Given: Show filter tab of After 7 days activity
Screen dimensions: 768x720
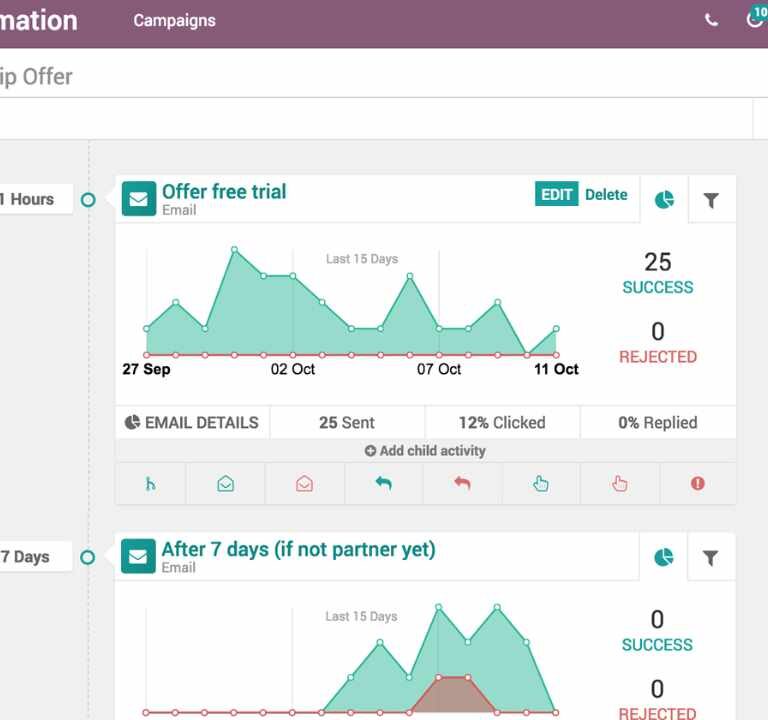Looking at the screenshot, I should pyautogui.click(x=711, y=557).
